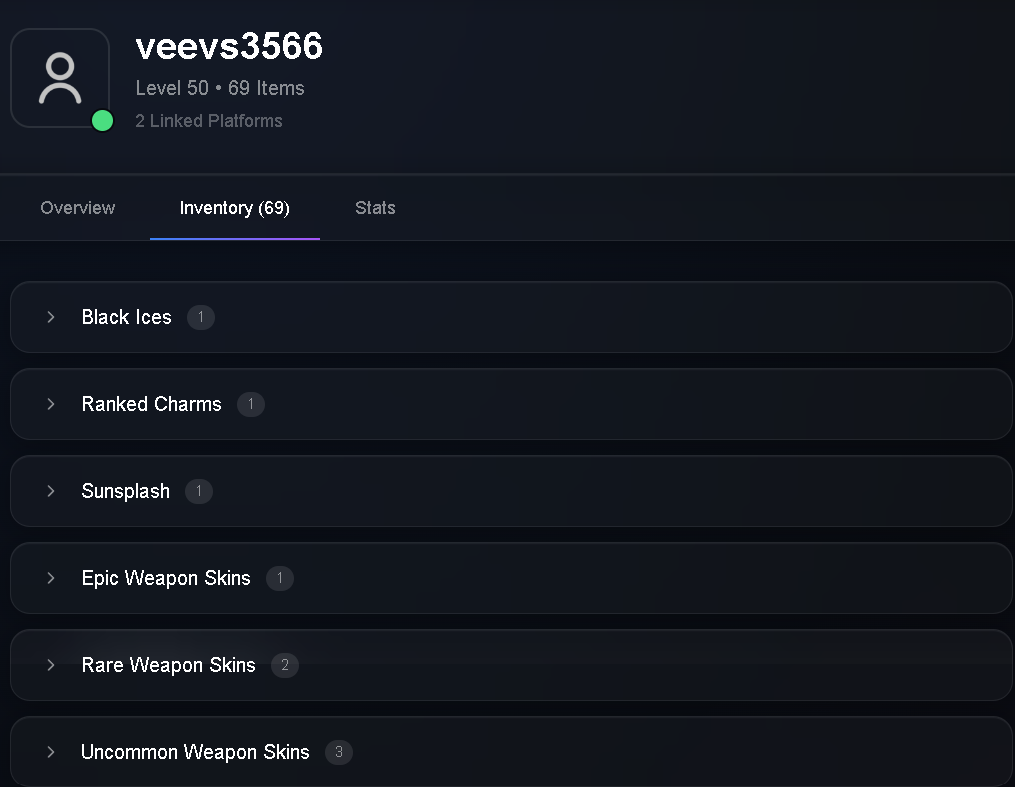Image resolution: width=1015 pixels, height=787 pixels.
Task: Select the Inventory (69) tab
Action: click(234, 208)
